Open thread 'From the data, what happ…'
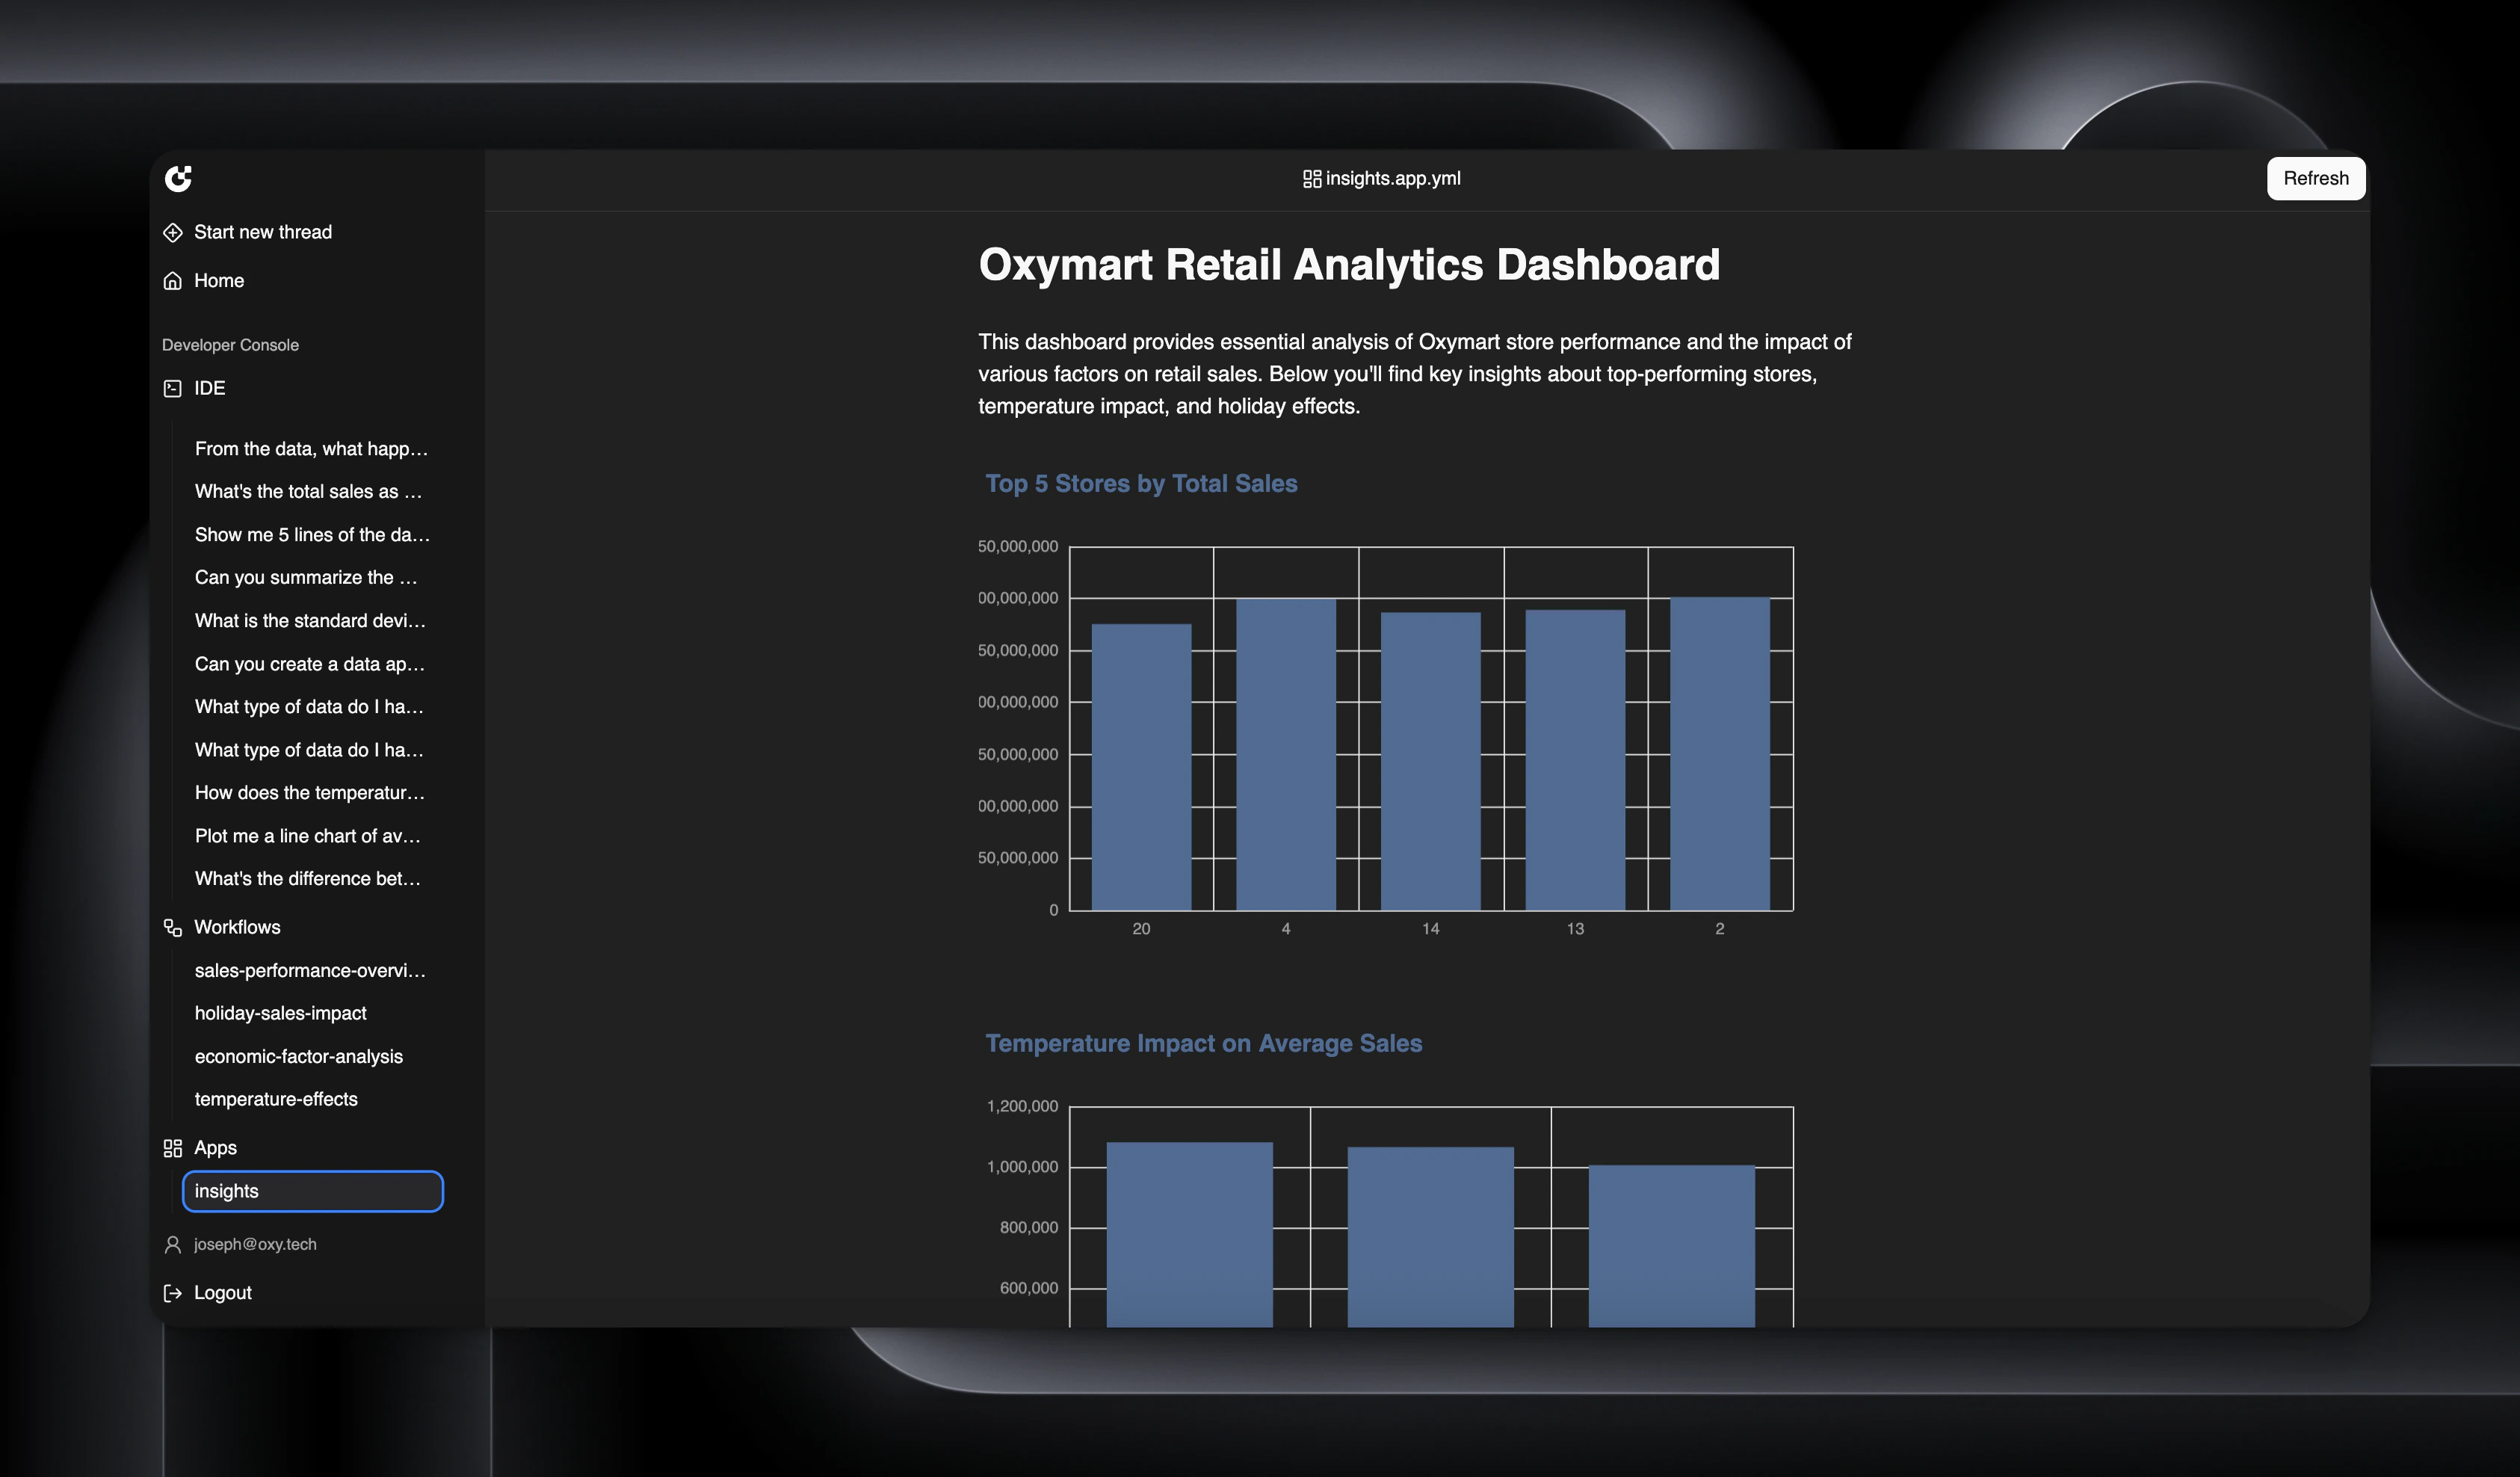Screen dimensions: 2520x1477 312,449
